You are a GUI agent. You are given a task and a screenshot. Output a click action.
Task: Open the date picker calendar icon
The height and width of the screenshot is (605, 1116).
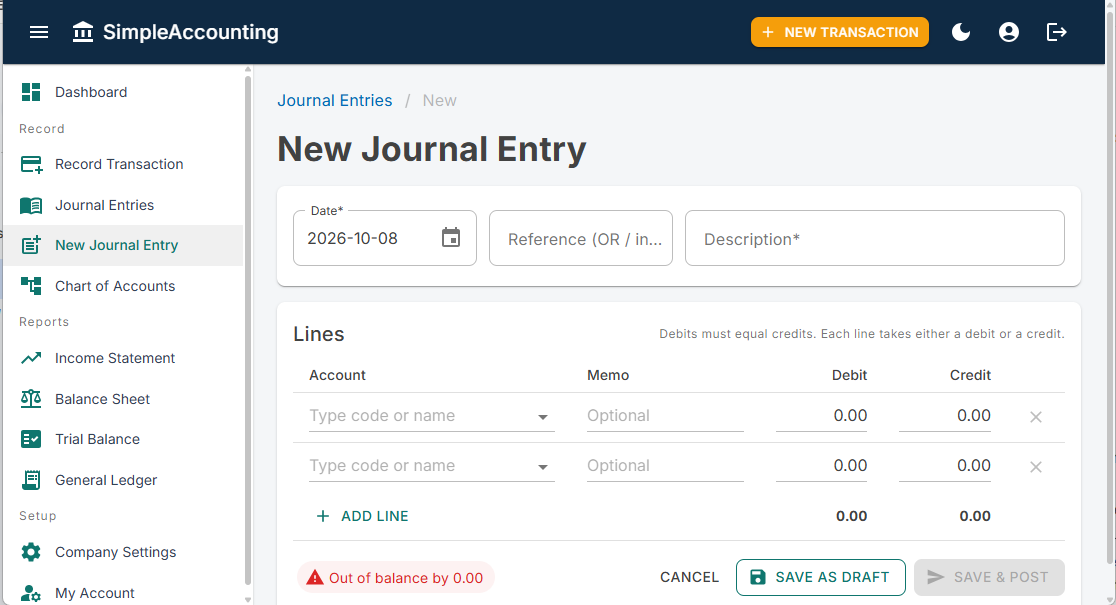[x=451, y=238]
